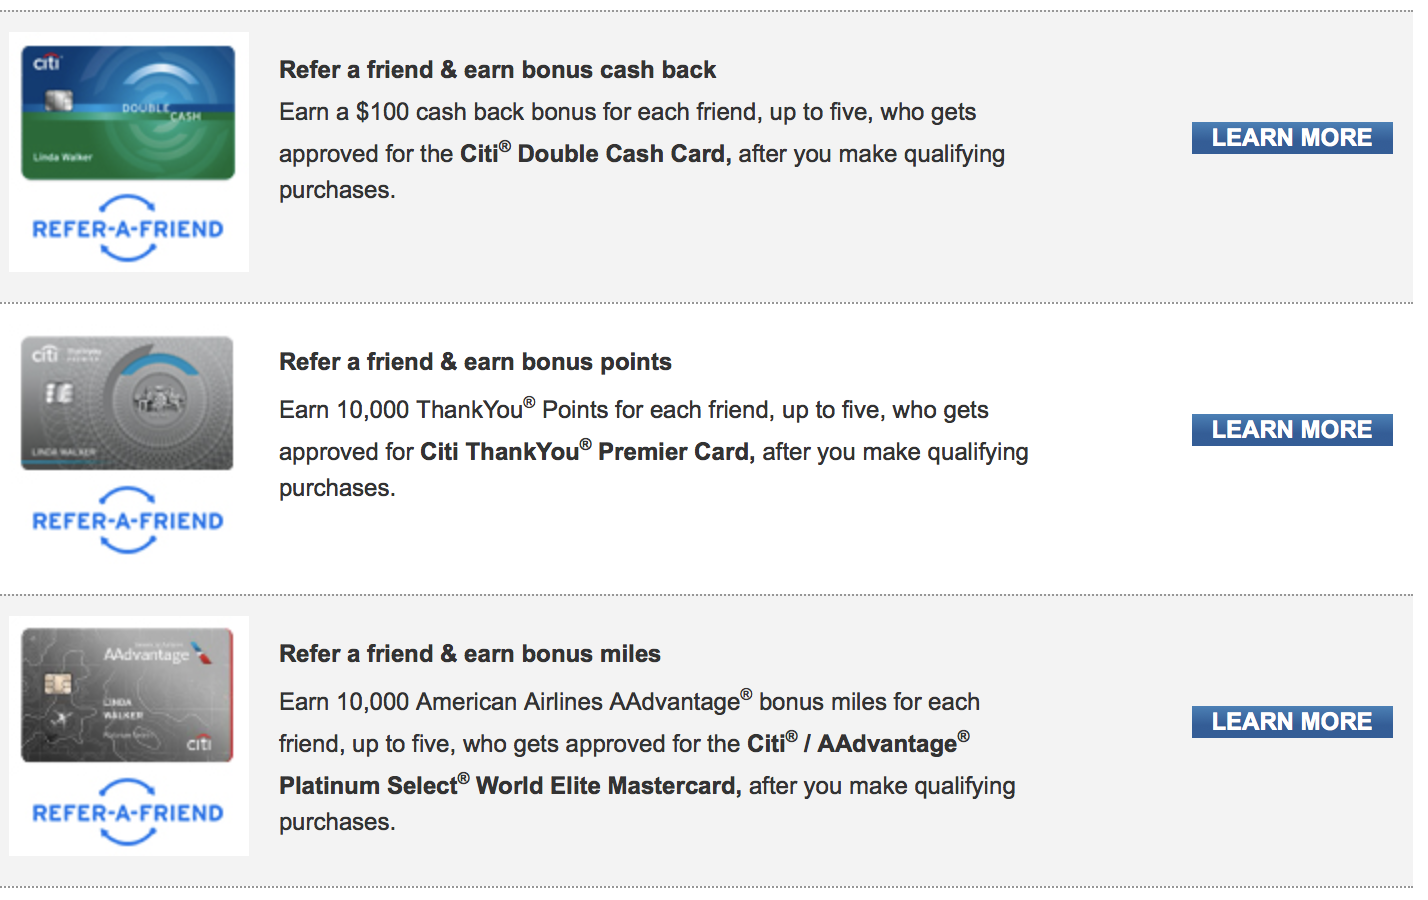Open the 'earn bonus points' heading

click(x=475, y=362)
